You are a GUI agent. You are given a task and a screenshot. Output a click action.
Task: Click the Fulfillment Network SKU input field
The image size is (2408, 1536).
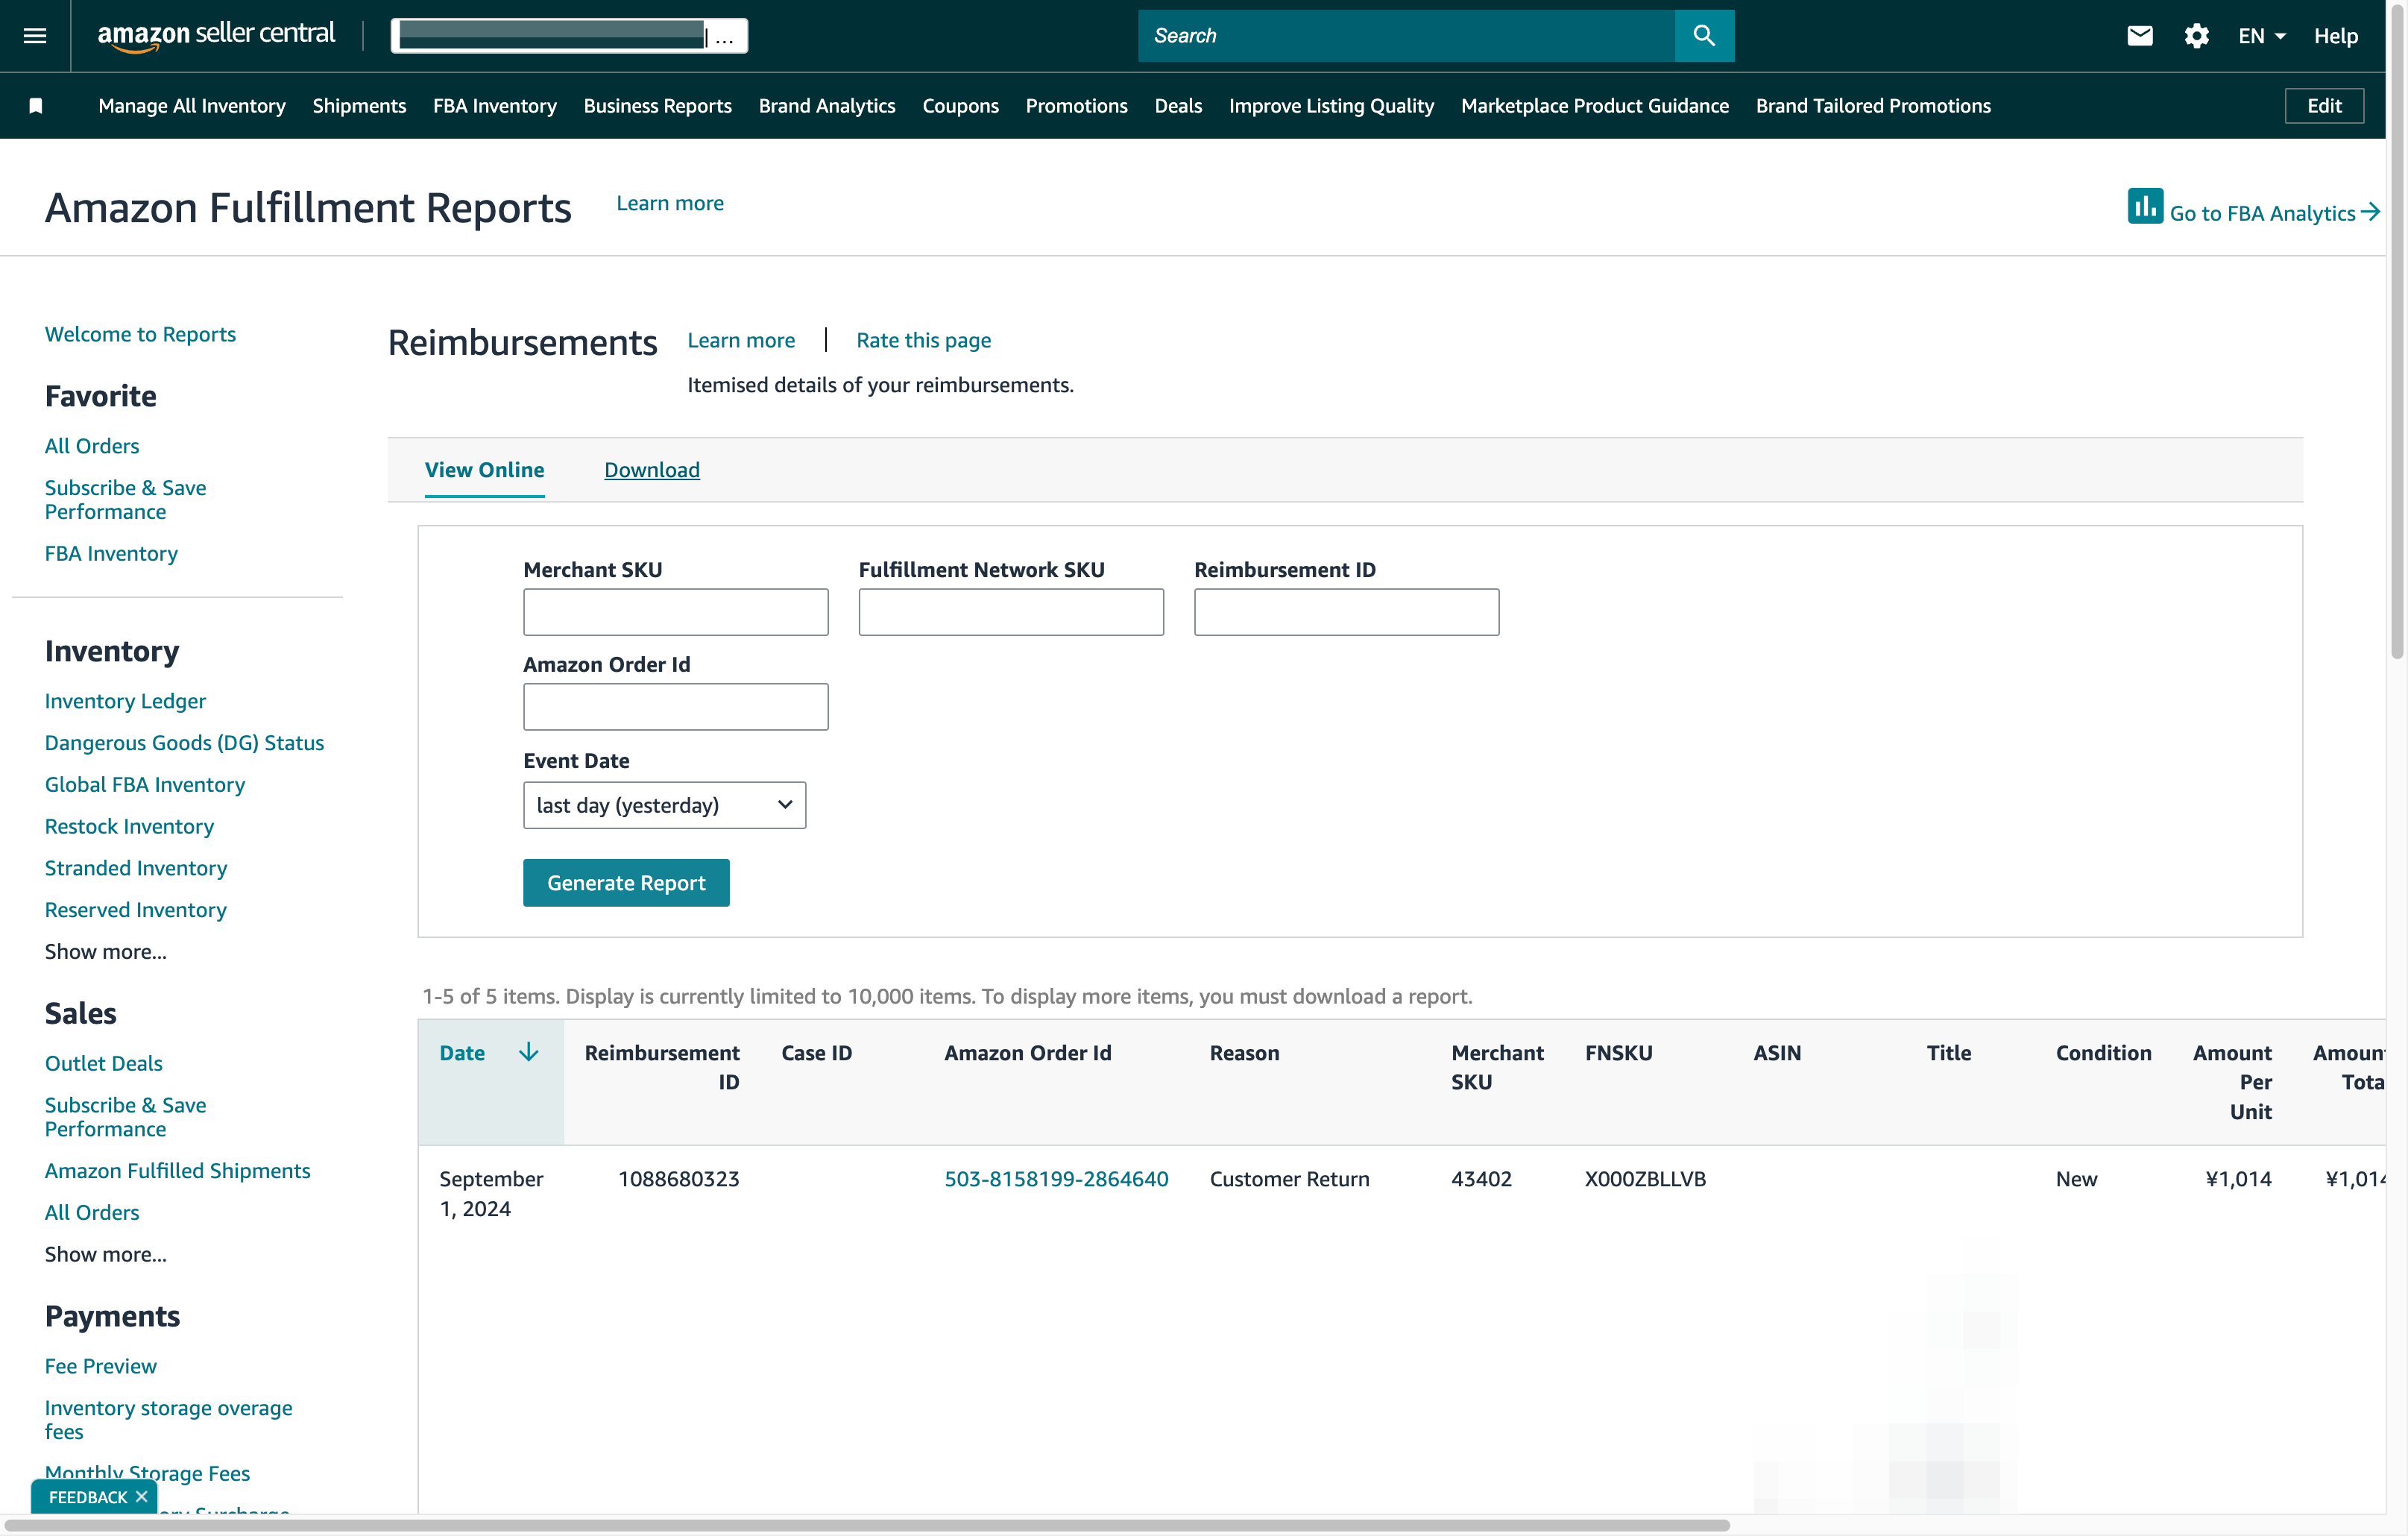coord(1011,612)
